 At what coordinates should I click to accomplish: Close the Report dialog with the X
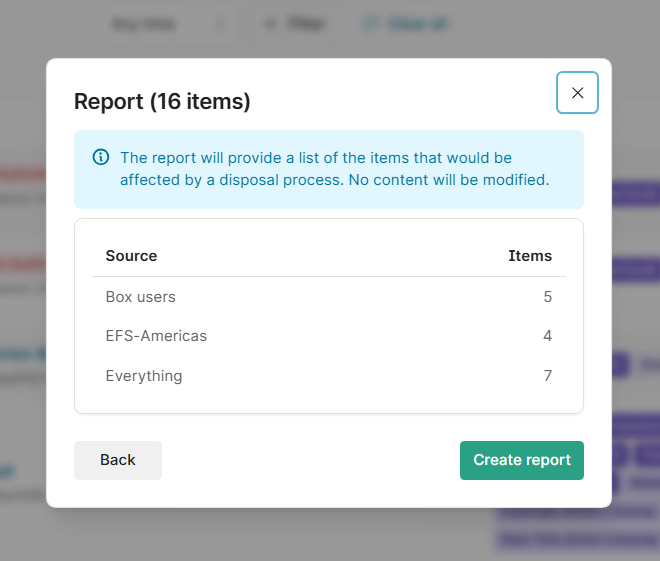click(x=577, y=93)
